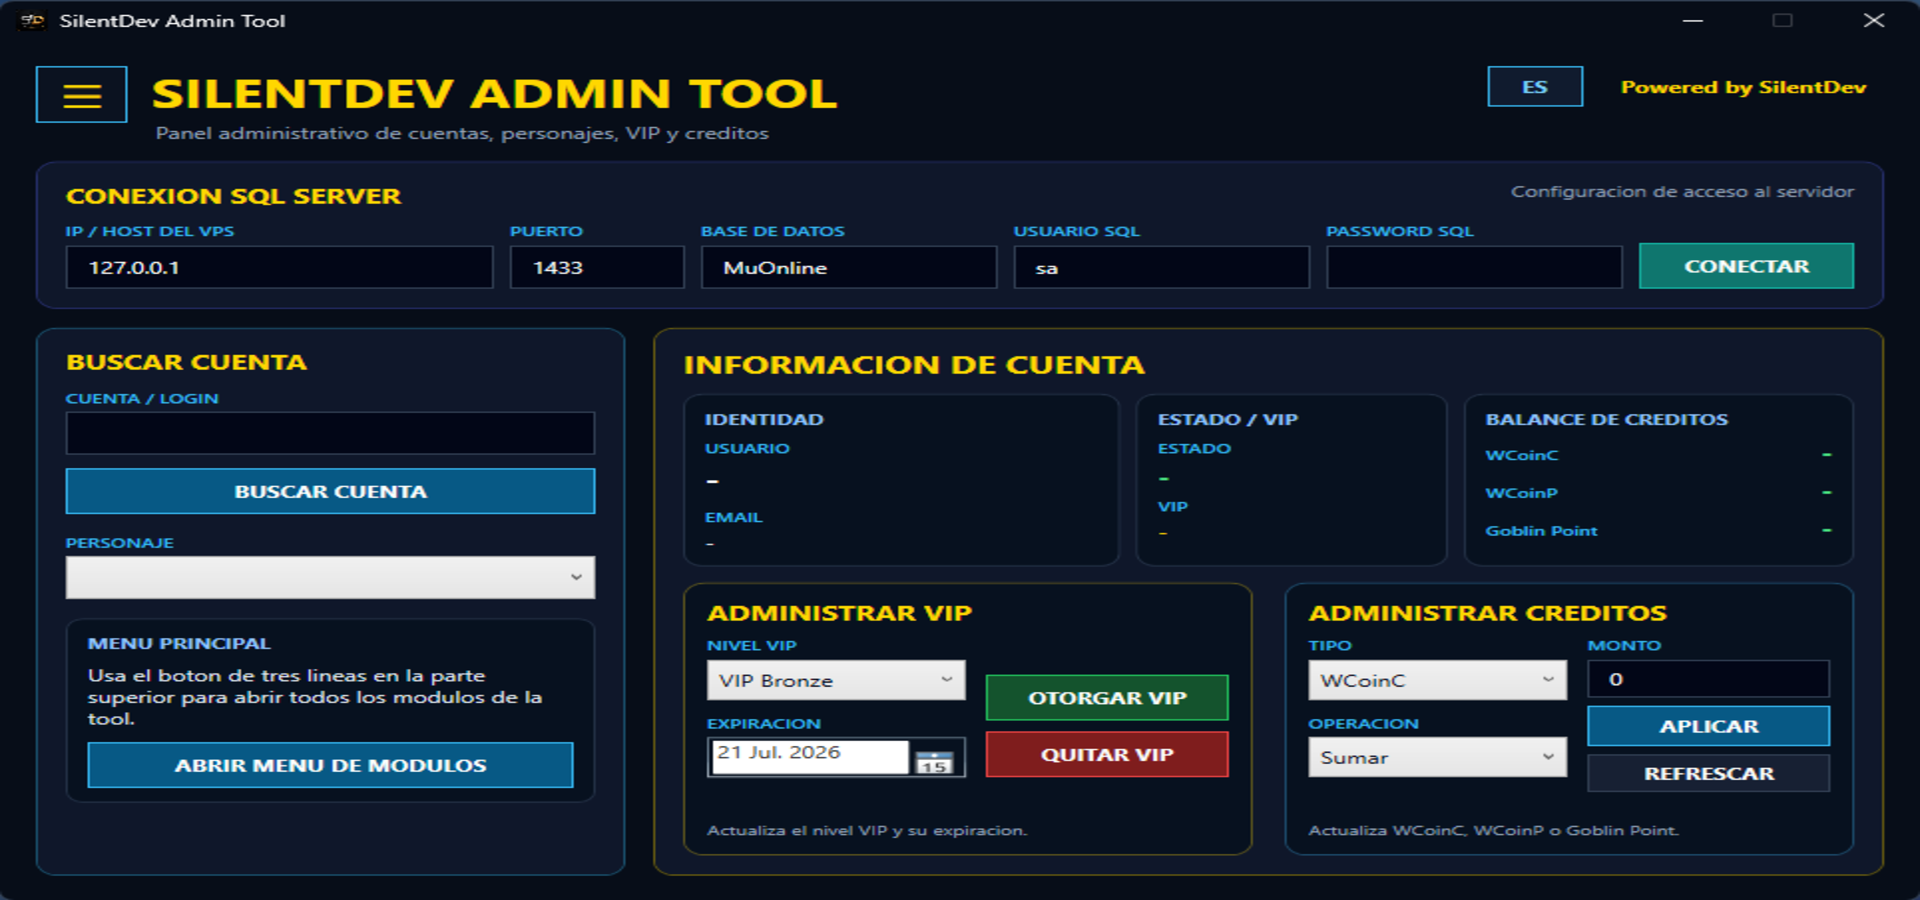Click the CONECTAR button

pos(1746,266)
